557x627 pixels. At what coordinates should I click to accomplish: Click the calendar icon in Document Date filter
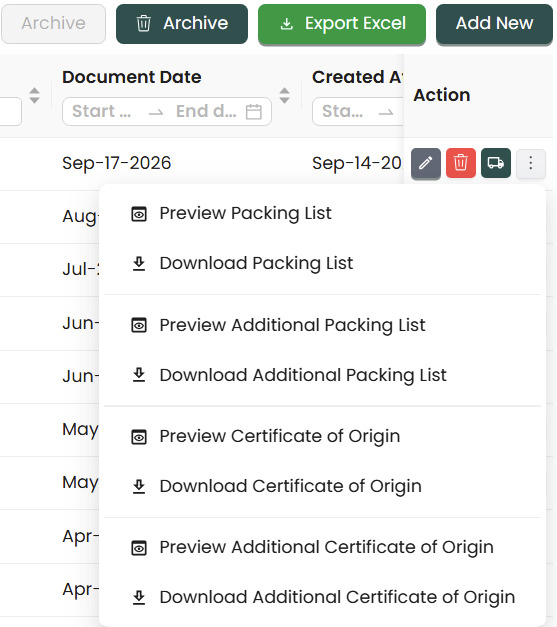pos(254,112)
